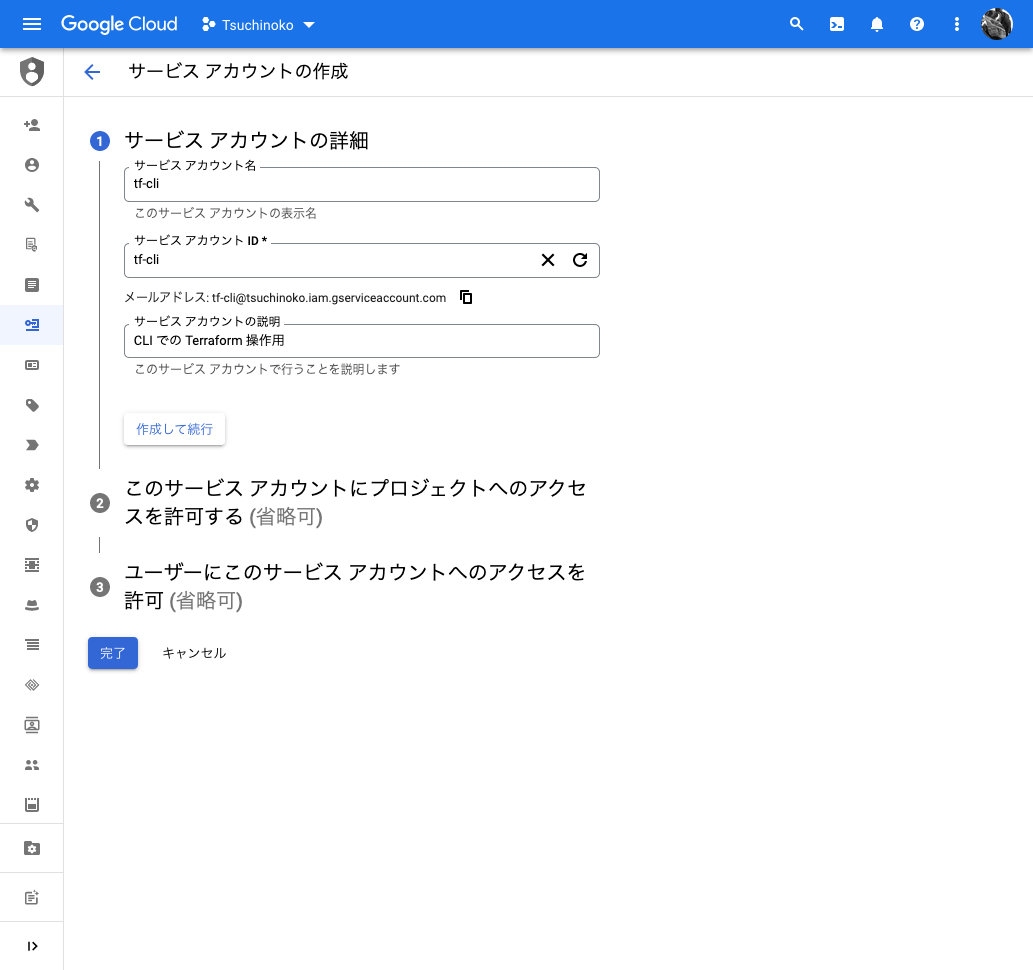The height and width of the screenshot is (970, 1033).
Task: Click into the サービス アカウントの説明 field
Action: (x=362, y=341)
